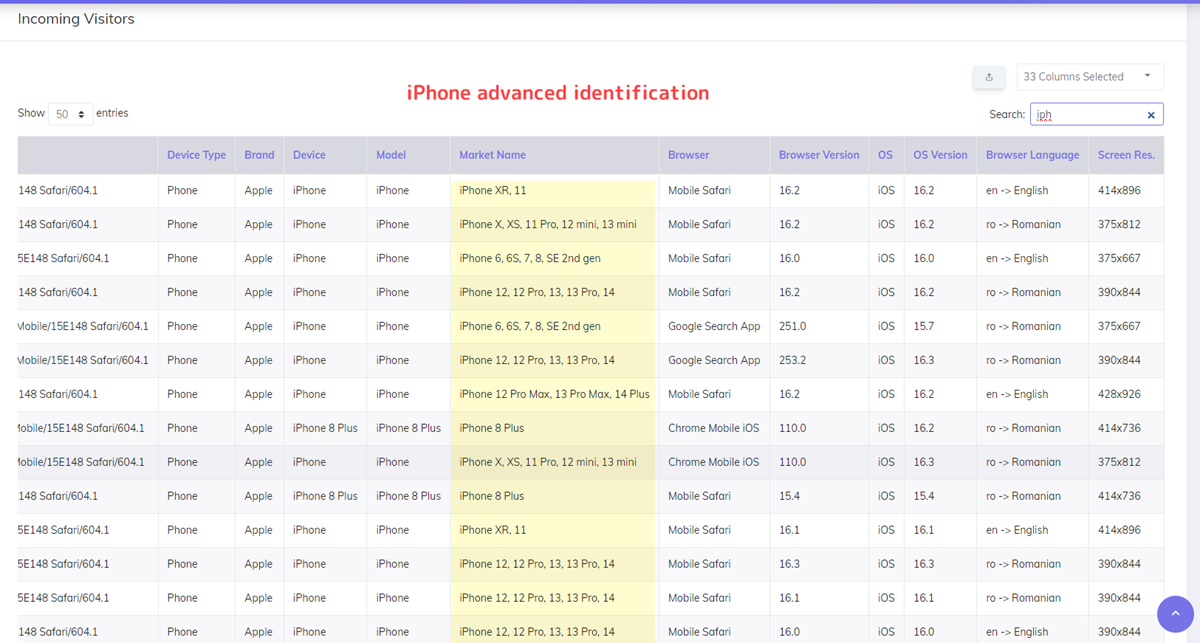Image resolution: width=1200 pixels, height=643 pixels.
Task: Open the Show entries count selector
Action: click(70, 113)
